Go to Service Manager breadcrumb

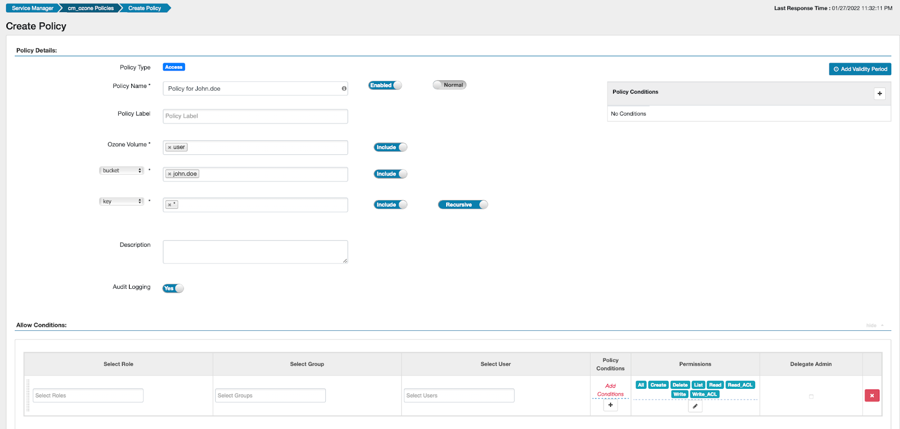(x=32, y=8)
